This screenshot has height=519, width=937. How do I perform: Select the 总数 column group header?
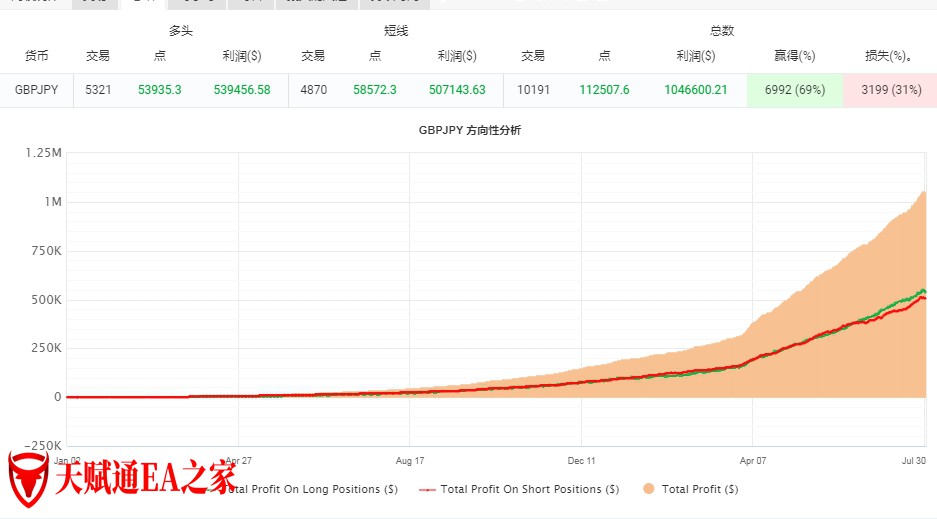point(722,31)
